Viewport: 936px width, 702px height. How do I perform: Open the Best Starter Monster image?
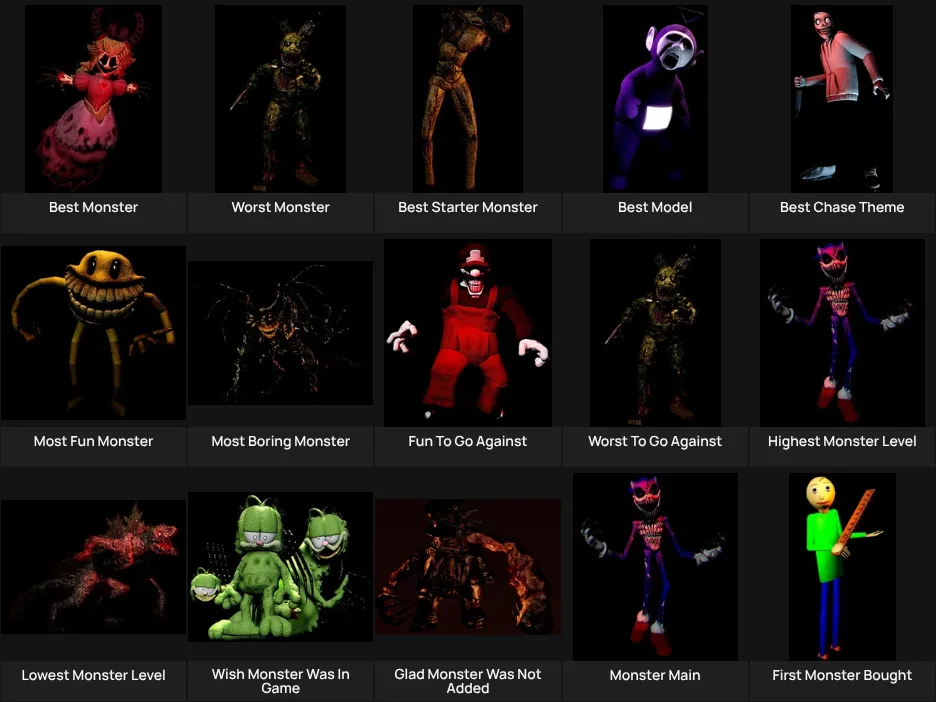point(467,98)
